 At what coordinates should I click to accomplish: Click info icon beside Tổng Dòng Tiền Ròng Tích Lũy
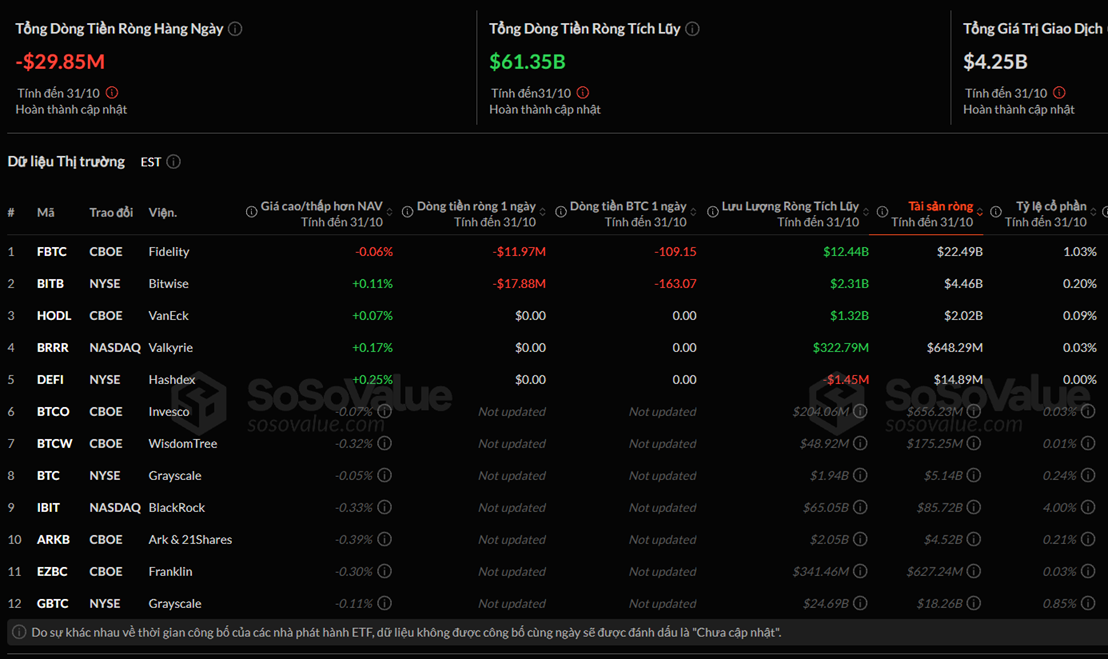(x=693, y=29)
